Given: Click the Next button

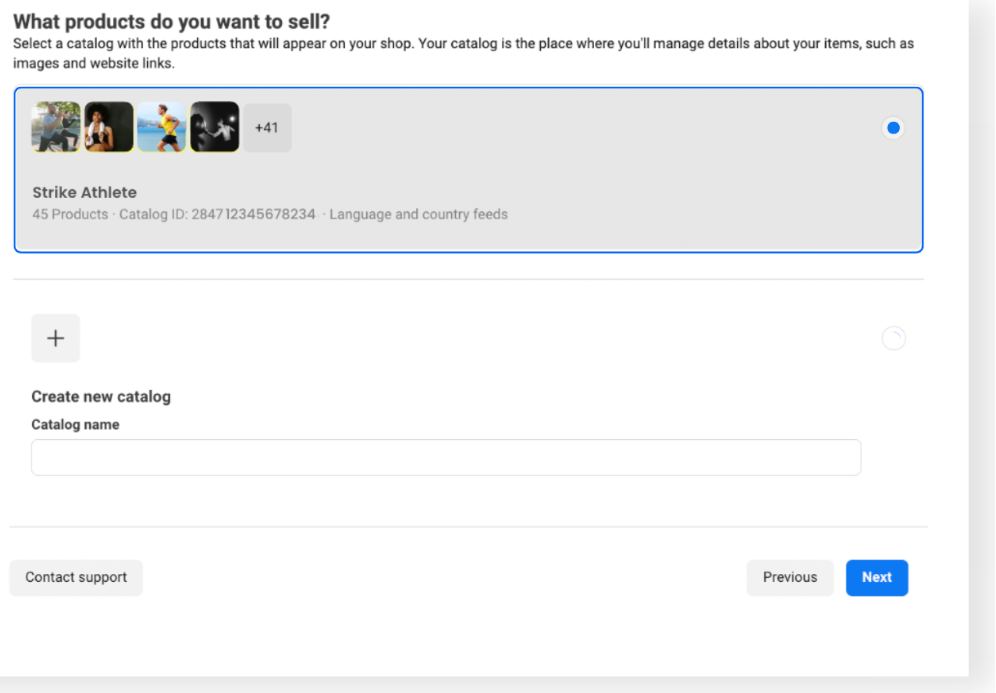Looking at the screenshot, I should (876, 577).
